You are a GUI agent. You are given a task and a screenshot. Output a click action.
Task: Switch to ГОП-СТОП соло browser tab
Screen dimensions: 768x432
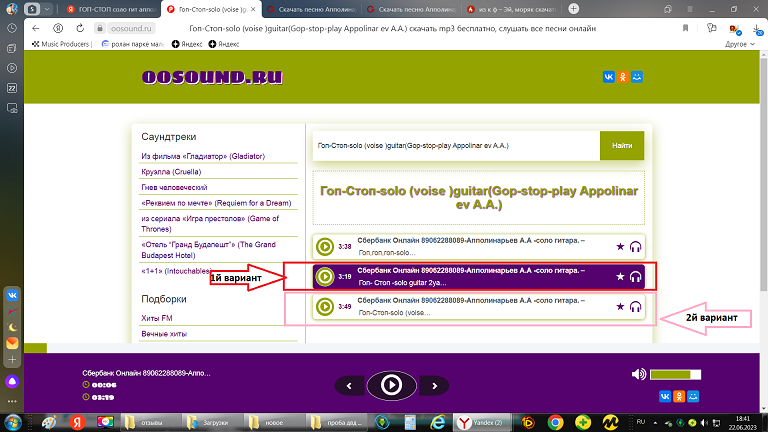(x=111, y=9)
